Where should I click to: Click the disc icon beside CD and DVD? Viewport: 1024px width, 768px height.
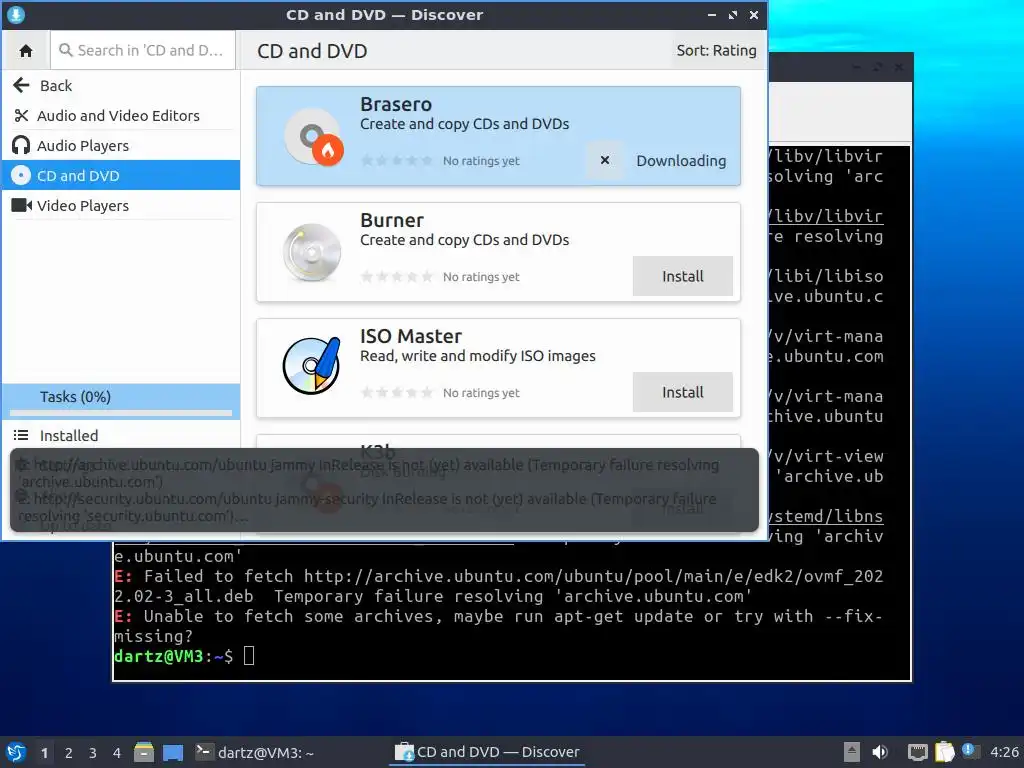point(21,176)
